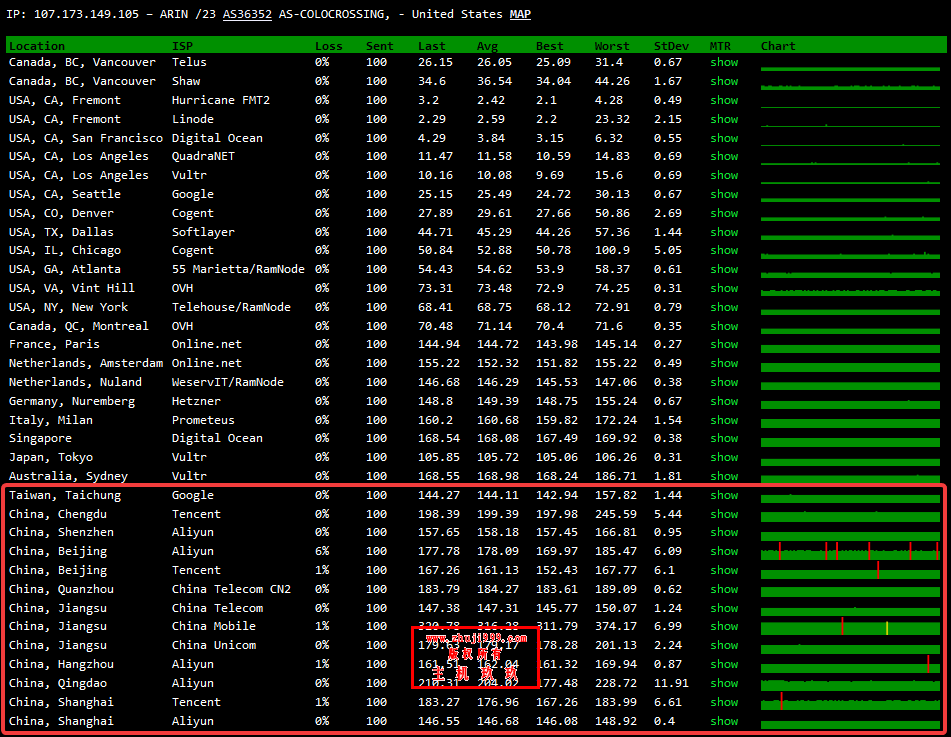Click the Jiangsu China Mobile latency chart
951x737 pixels.
(850, 627)
